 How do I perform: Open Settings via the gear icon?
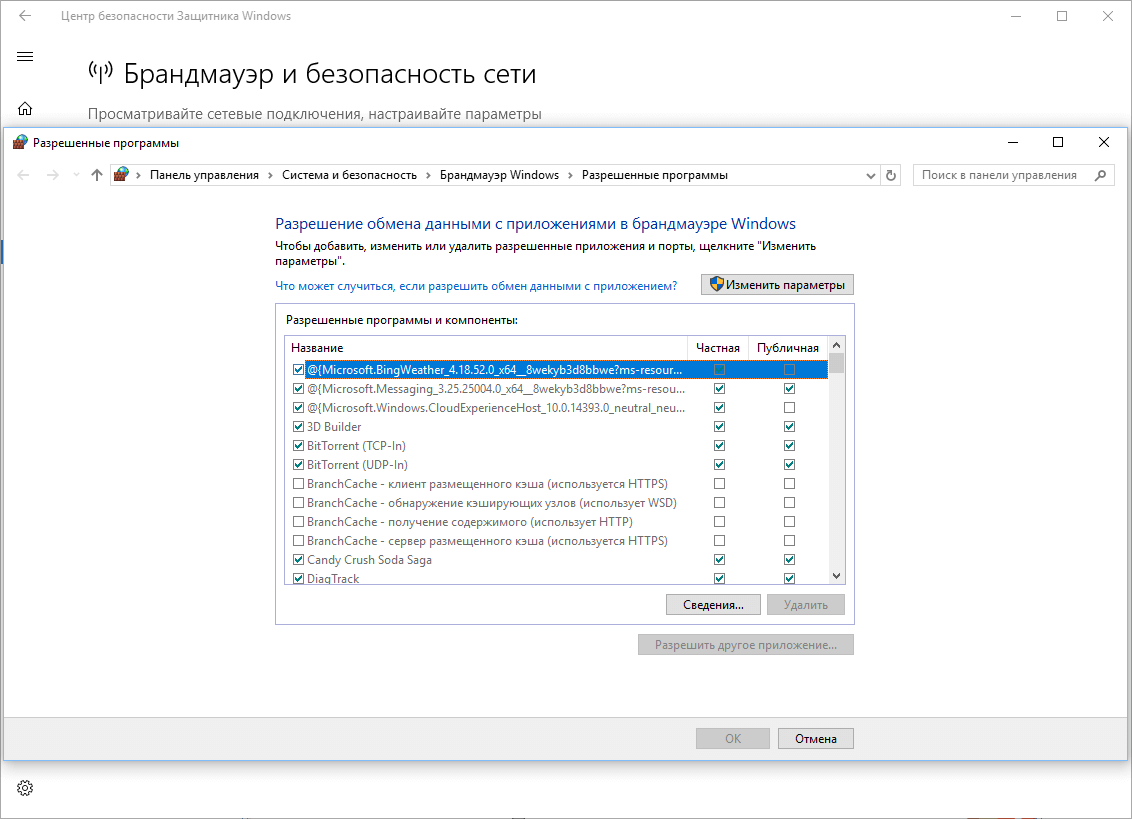coord(24,788)
